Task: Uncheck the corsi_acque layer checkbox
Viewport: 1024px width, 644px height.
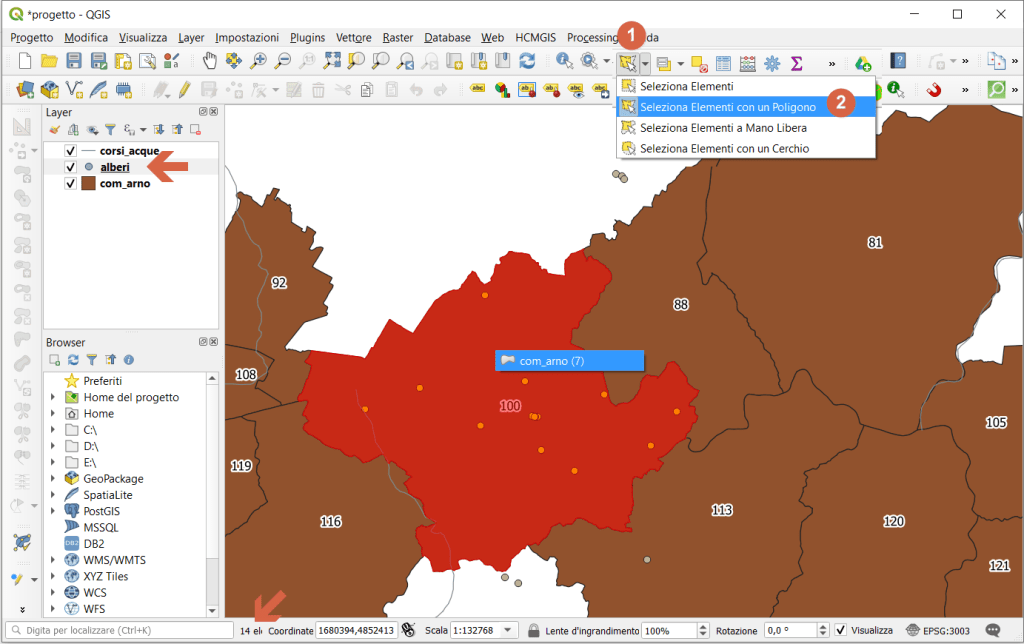Action: (70, 151)
